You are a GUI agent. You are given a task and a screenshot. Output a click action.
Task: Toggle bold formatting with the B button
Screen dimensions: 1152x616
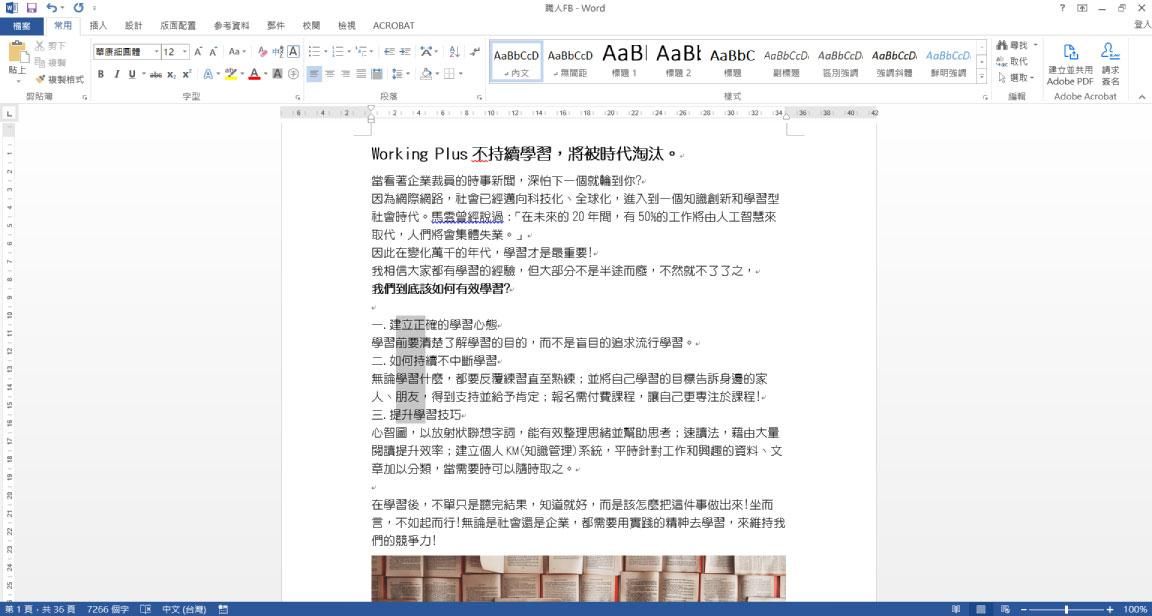coord(101,74)
